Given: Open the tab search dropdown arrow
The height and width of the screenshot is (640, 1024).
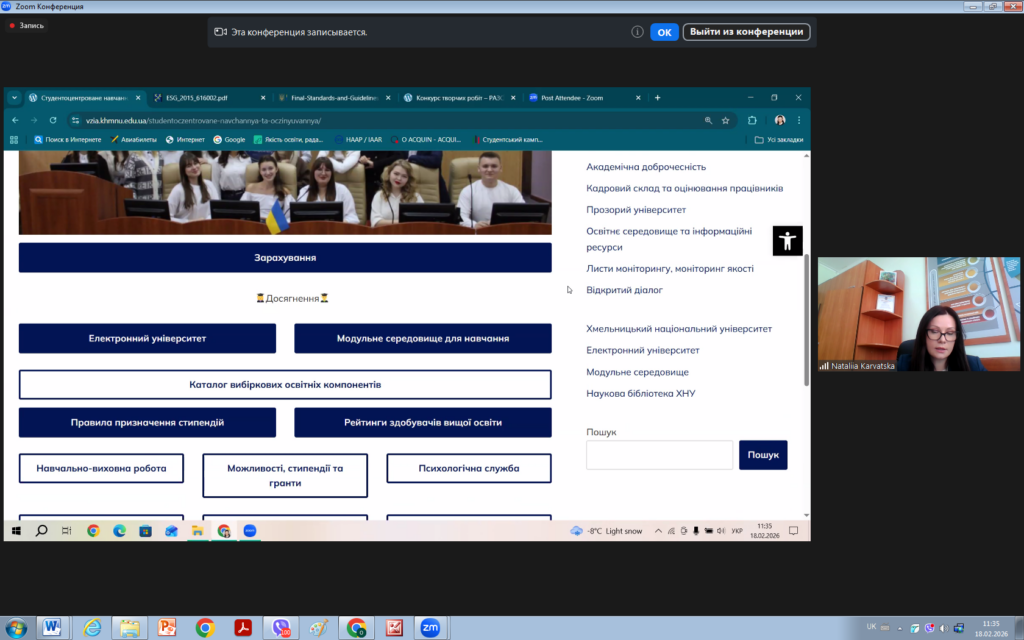Looking at the screenshot, I should click(x=14, y=98).
